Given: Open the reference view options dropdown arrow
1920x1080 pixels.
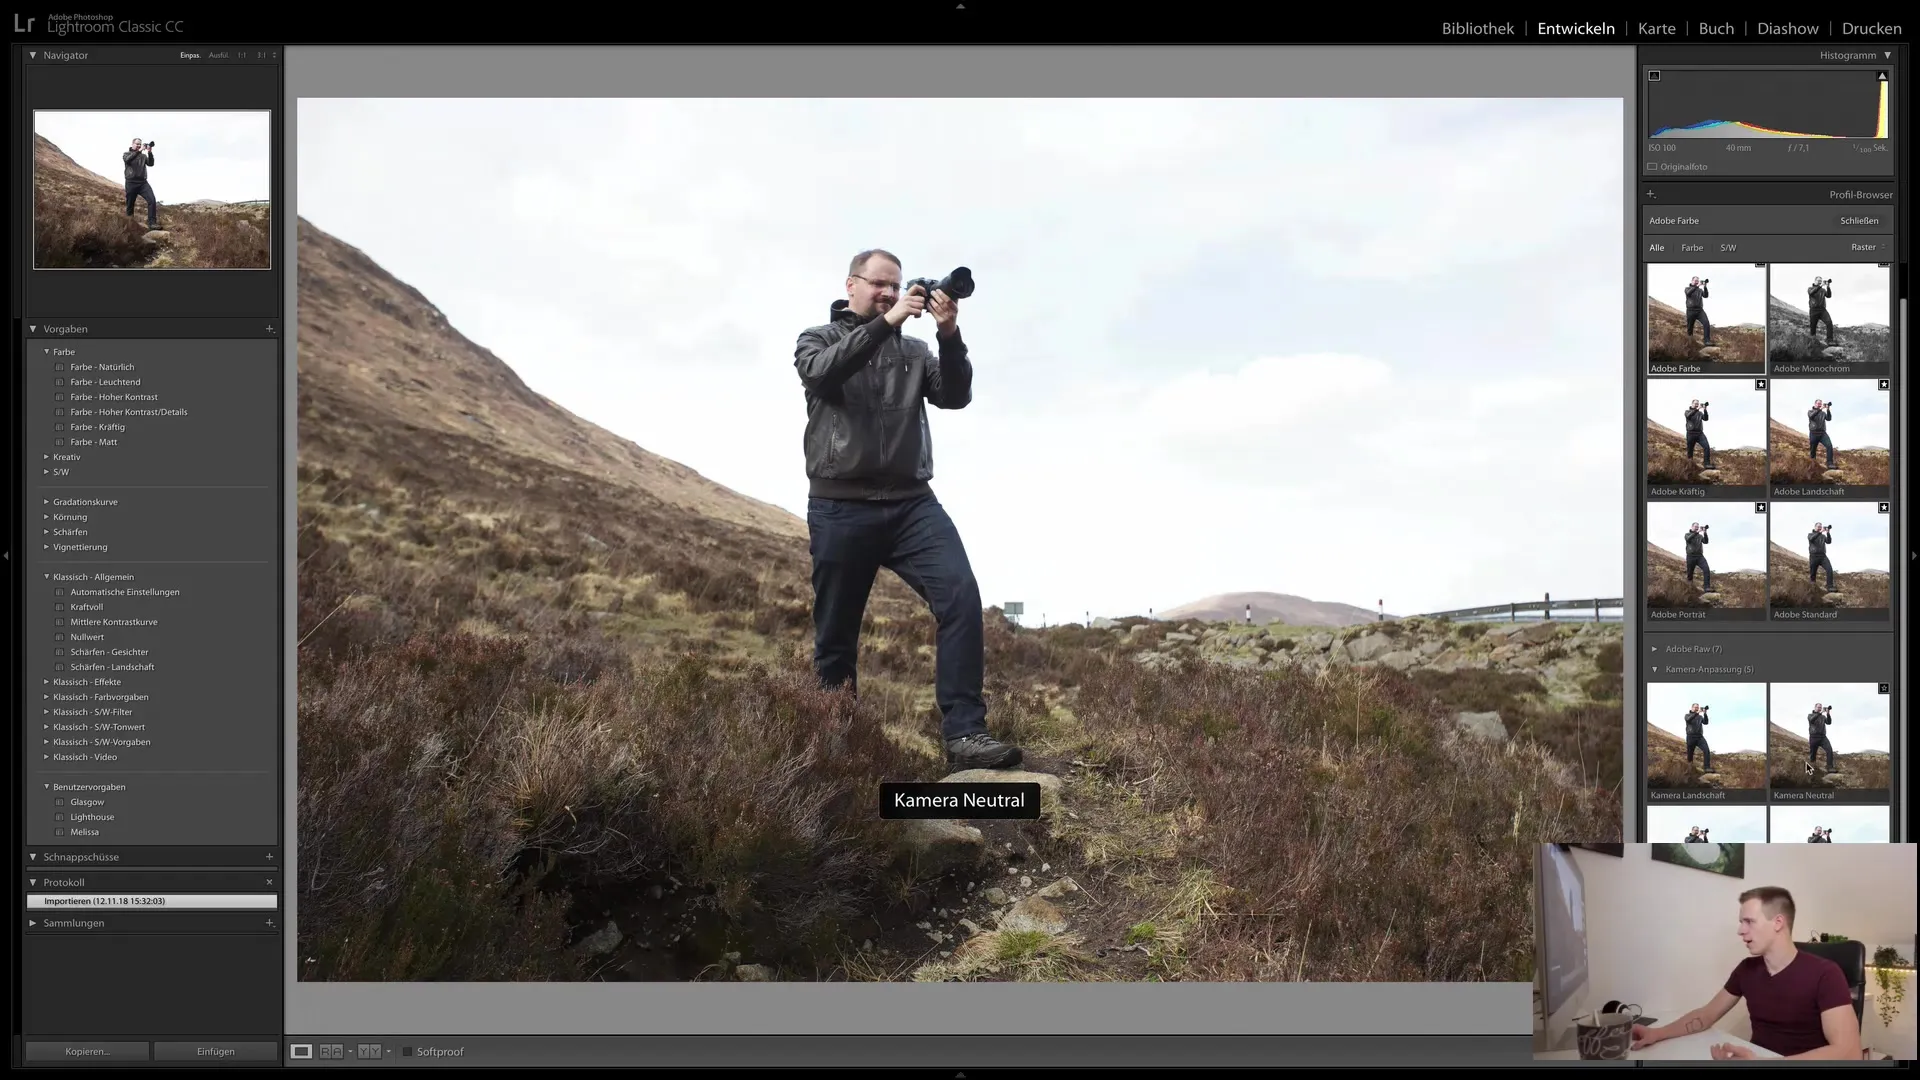Looking at the screenshot, I should [350, 1051].
